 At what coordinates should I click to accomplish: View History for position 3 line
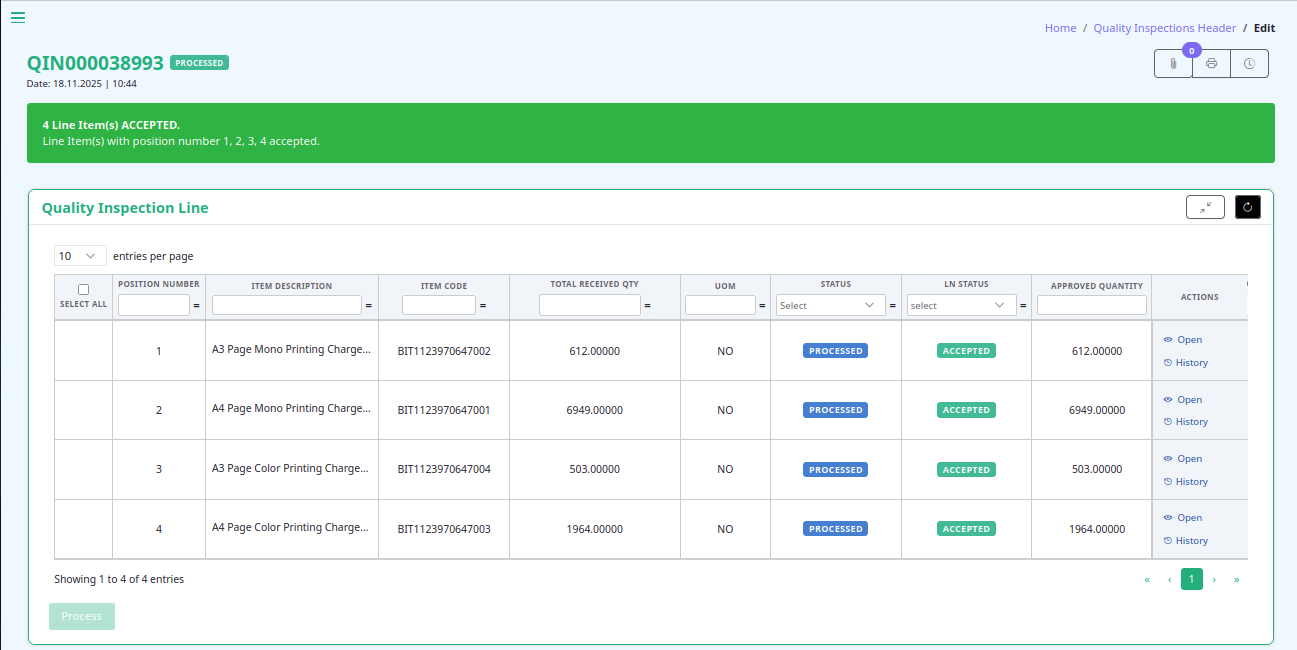[1191, 482]
